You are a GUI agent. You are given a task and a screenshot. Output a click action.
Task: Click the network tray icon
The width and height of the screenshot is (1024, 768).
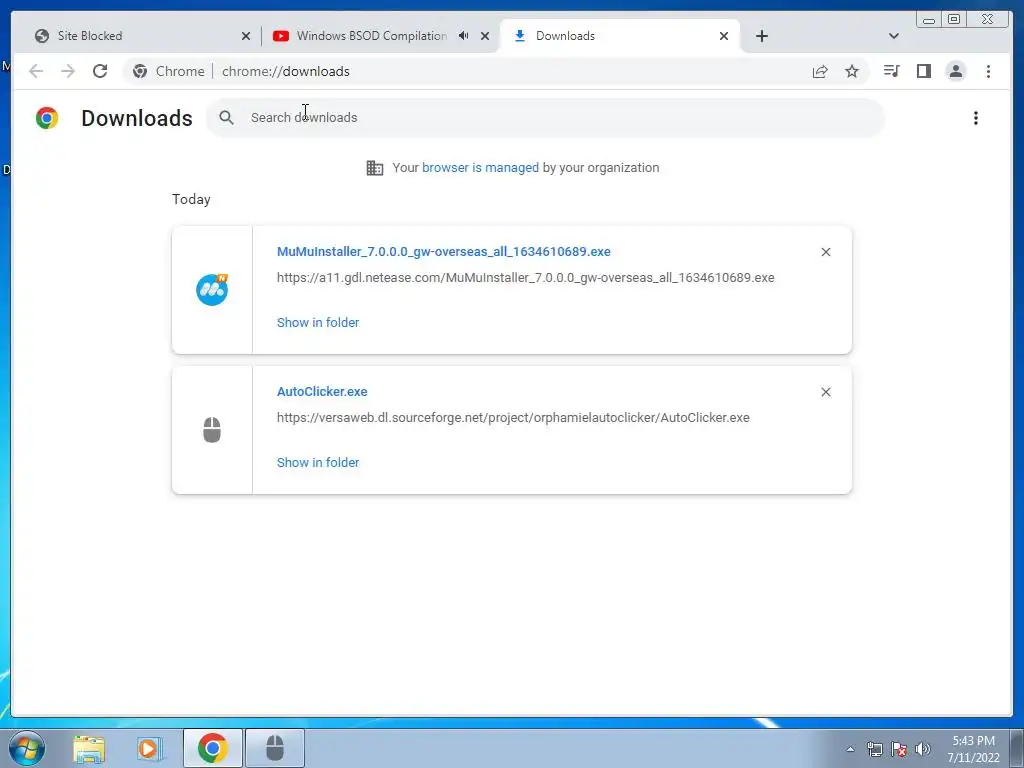[874, 749]
